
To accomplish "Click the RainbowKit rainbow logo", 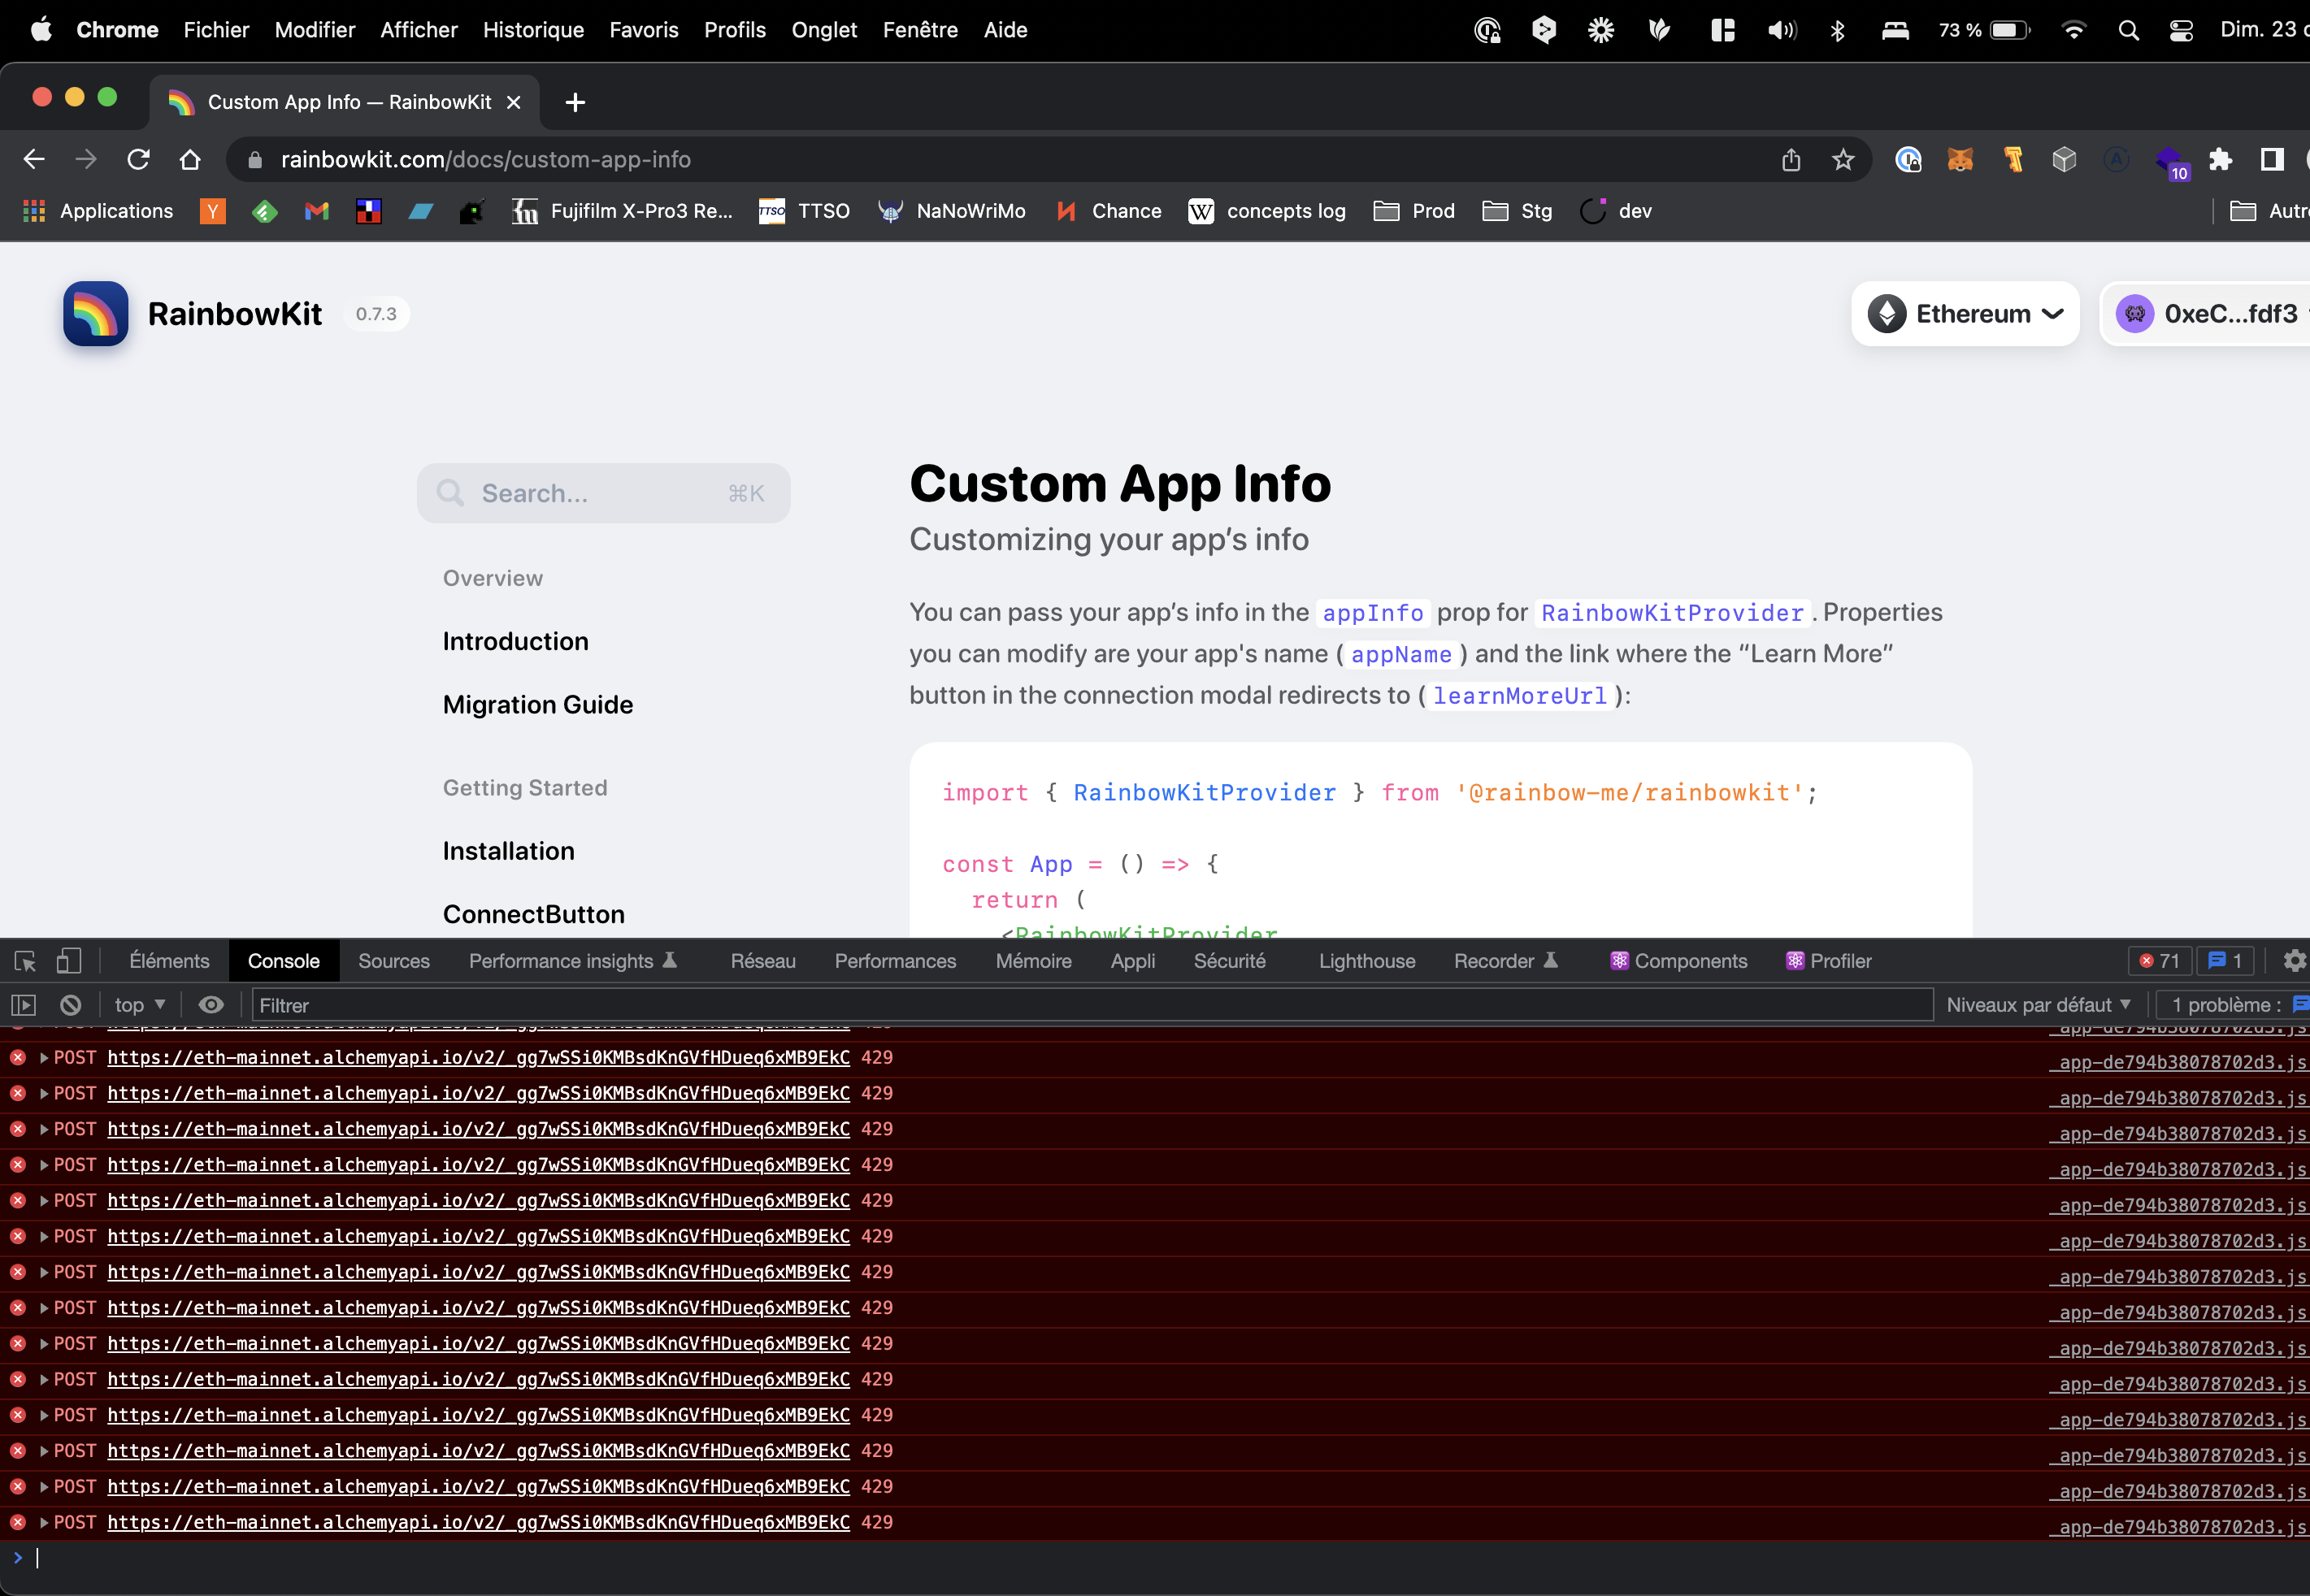I will tap(95, 313).
